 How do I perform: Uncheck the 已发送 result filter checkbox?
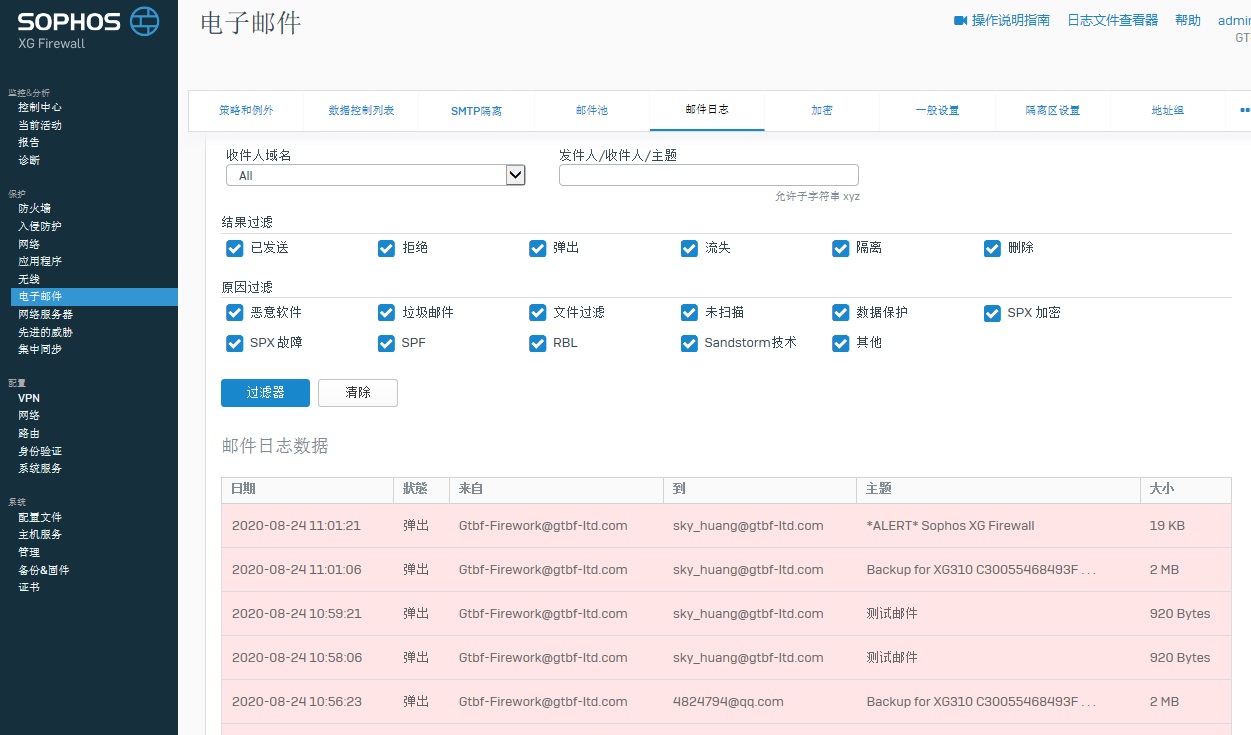[235, 248]
